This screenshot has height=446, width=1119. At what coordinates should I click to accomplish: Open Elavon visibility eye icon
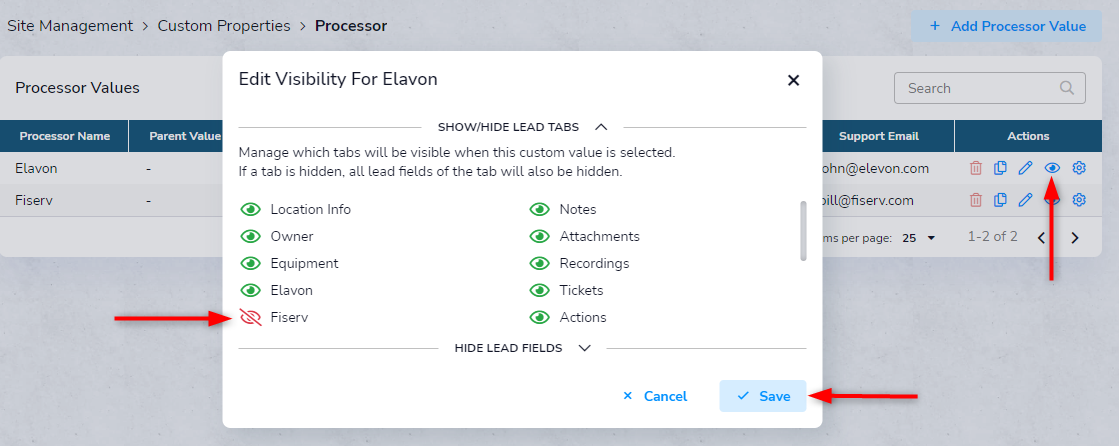click(x=1052, y=168)
